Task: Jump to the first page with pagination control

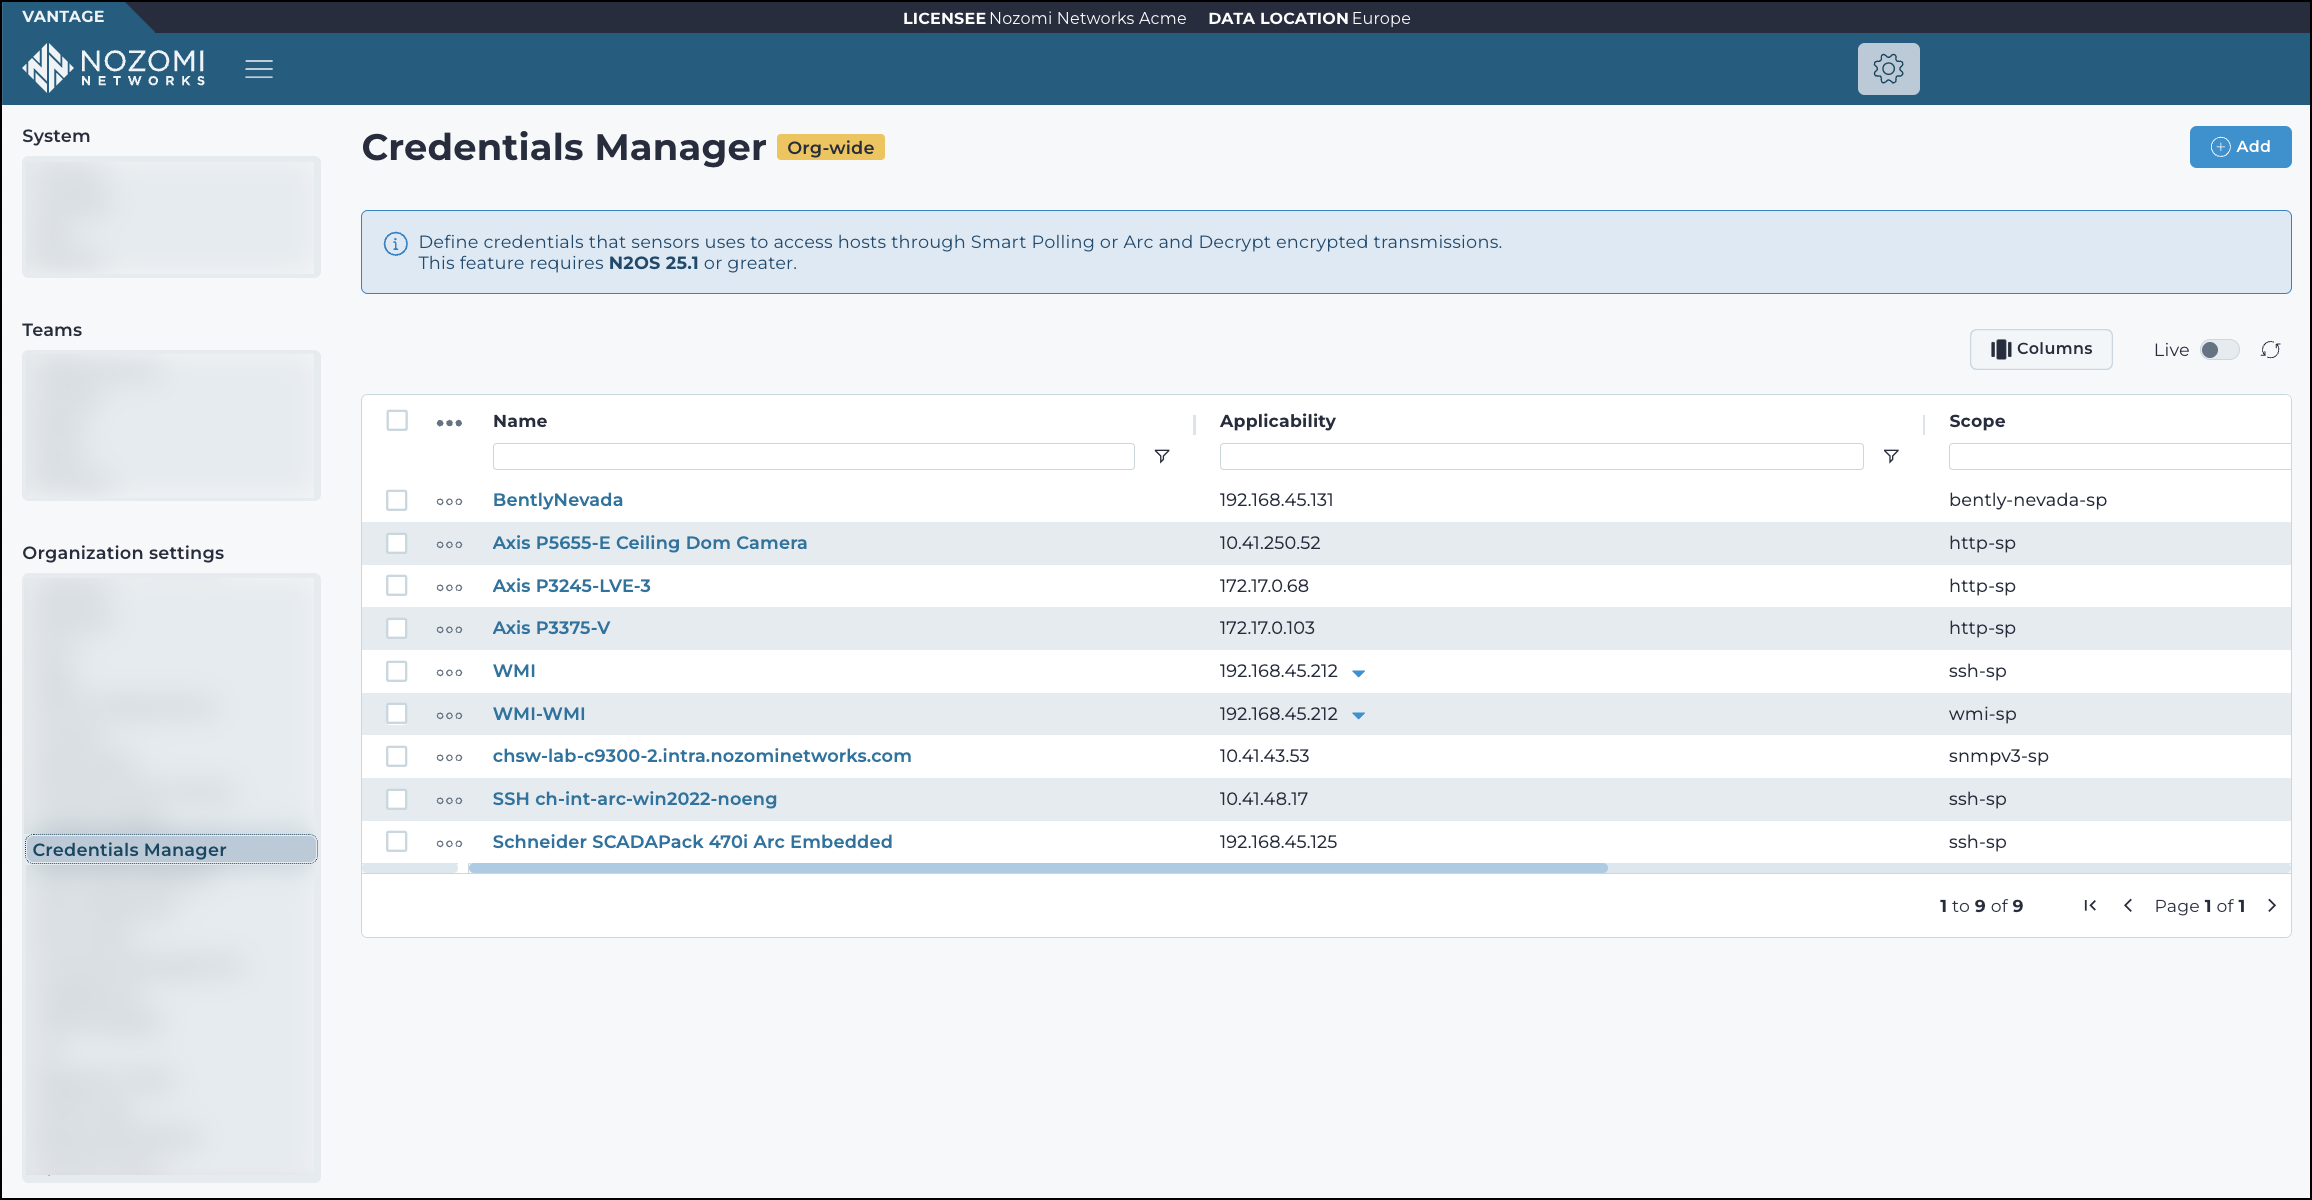Action: [x=2089, y=905]
